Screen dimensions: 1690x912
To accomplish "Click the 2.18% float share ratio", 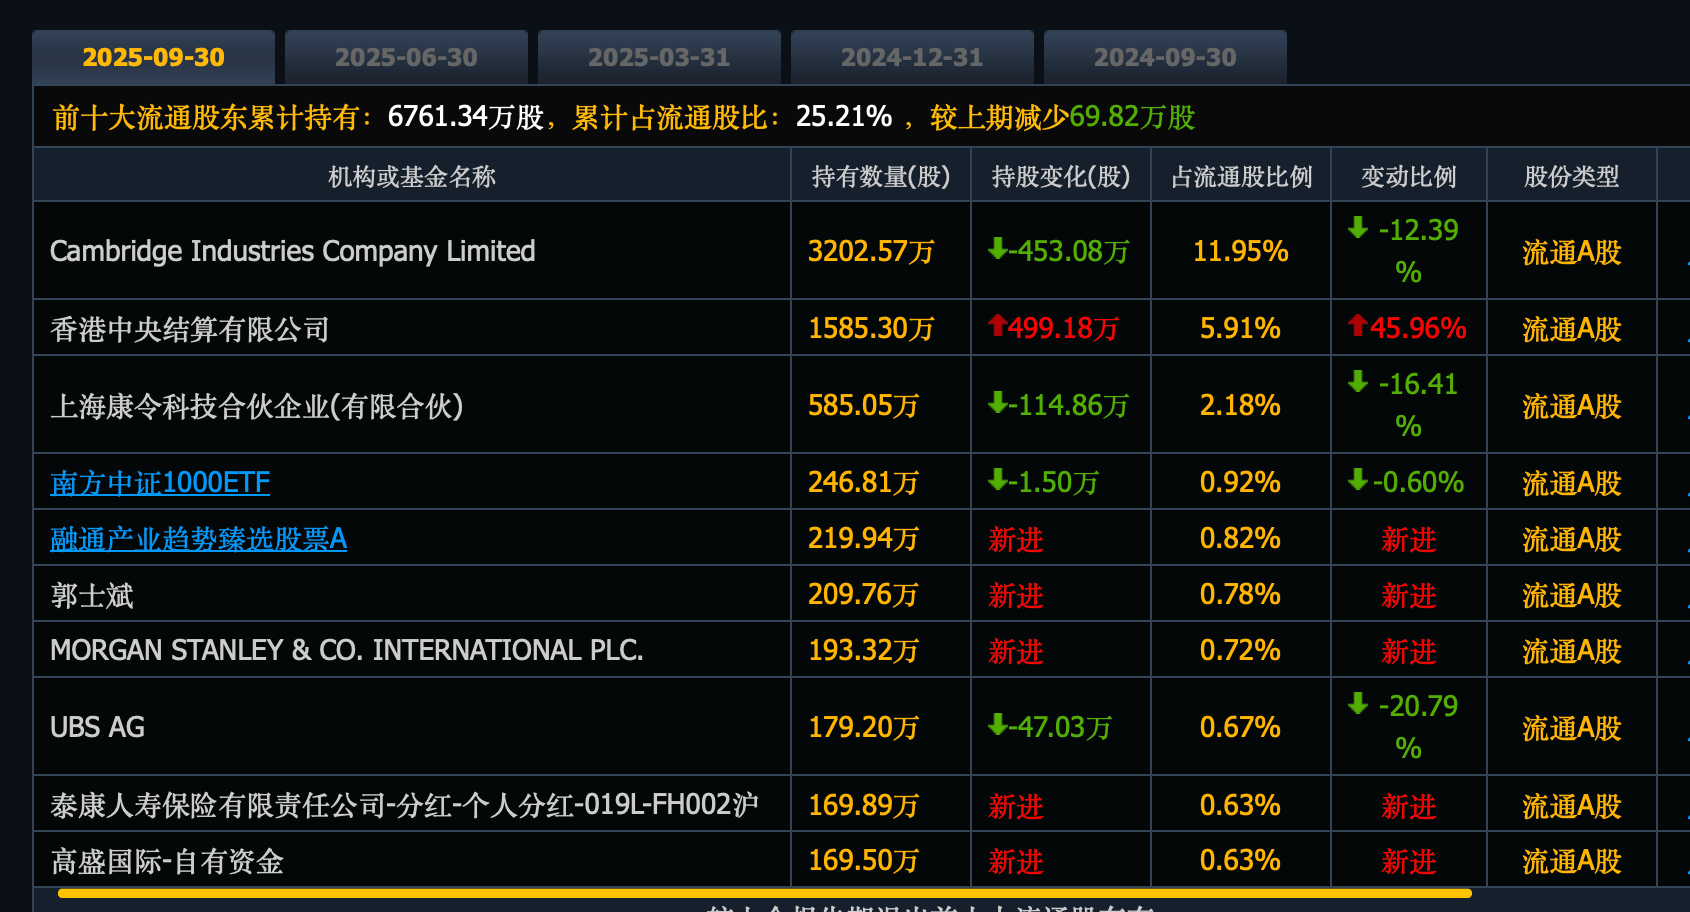I will (x=1240, y=405).
